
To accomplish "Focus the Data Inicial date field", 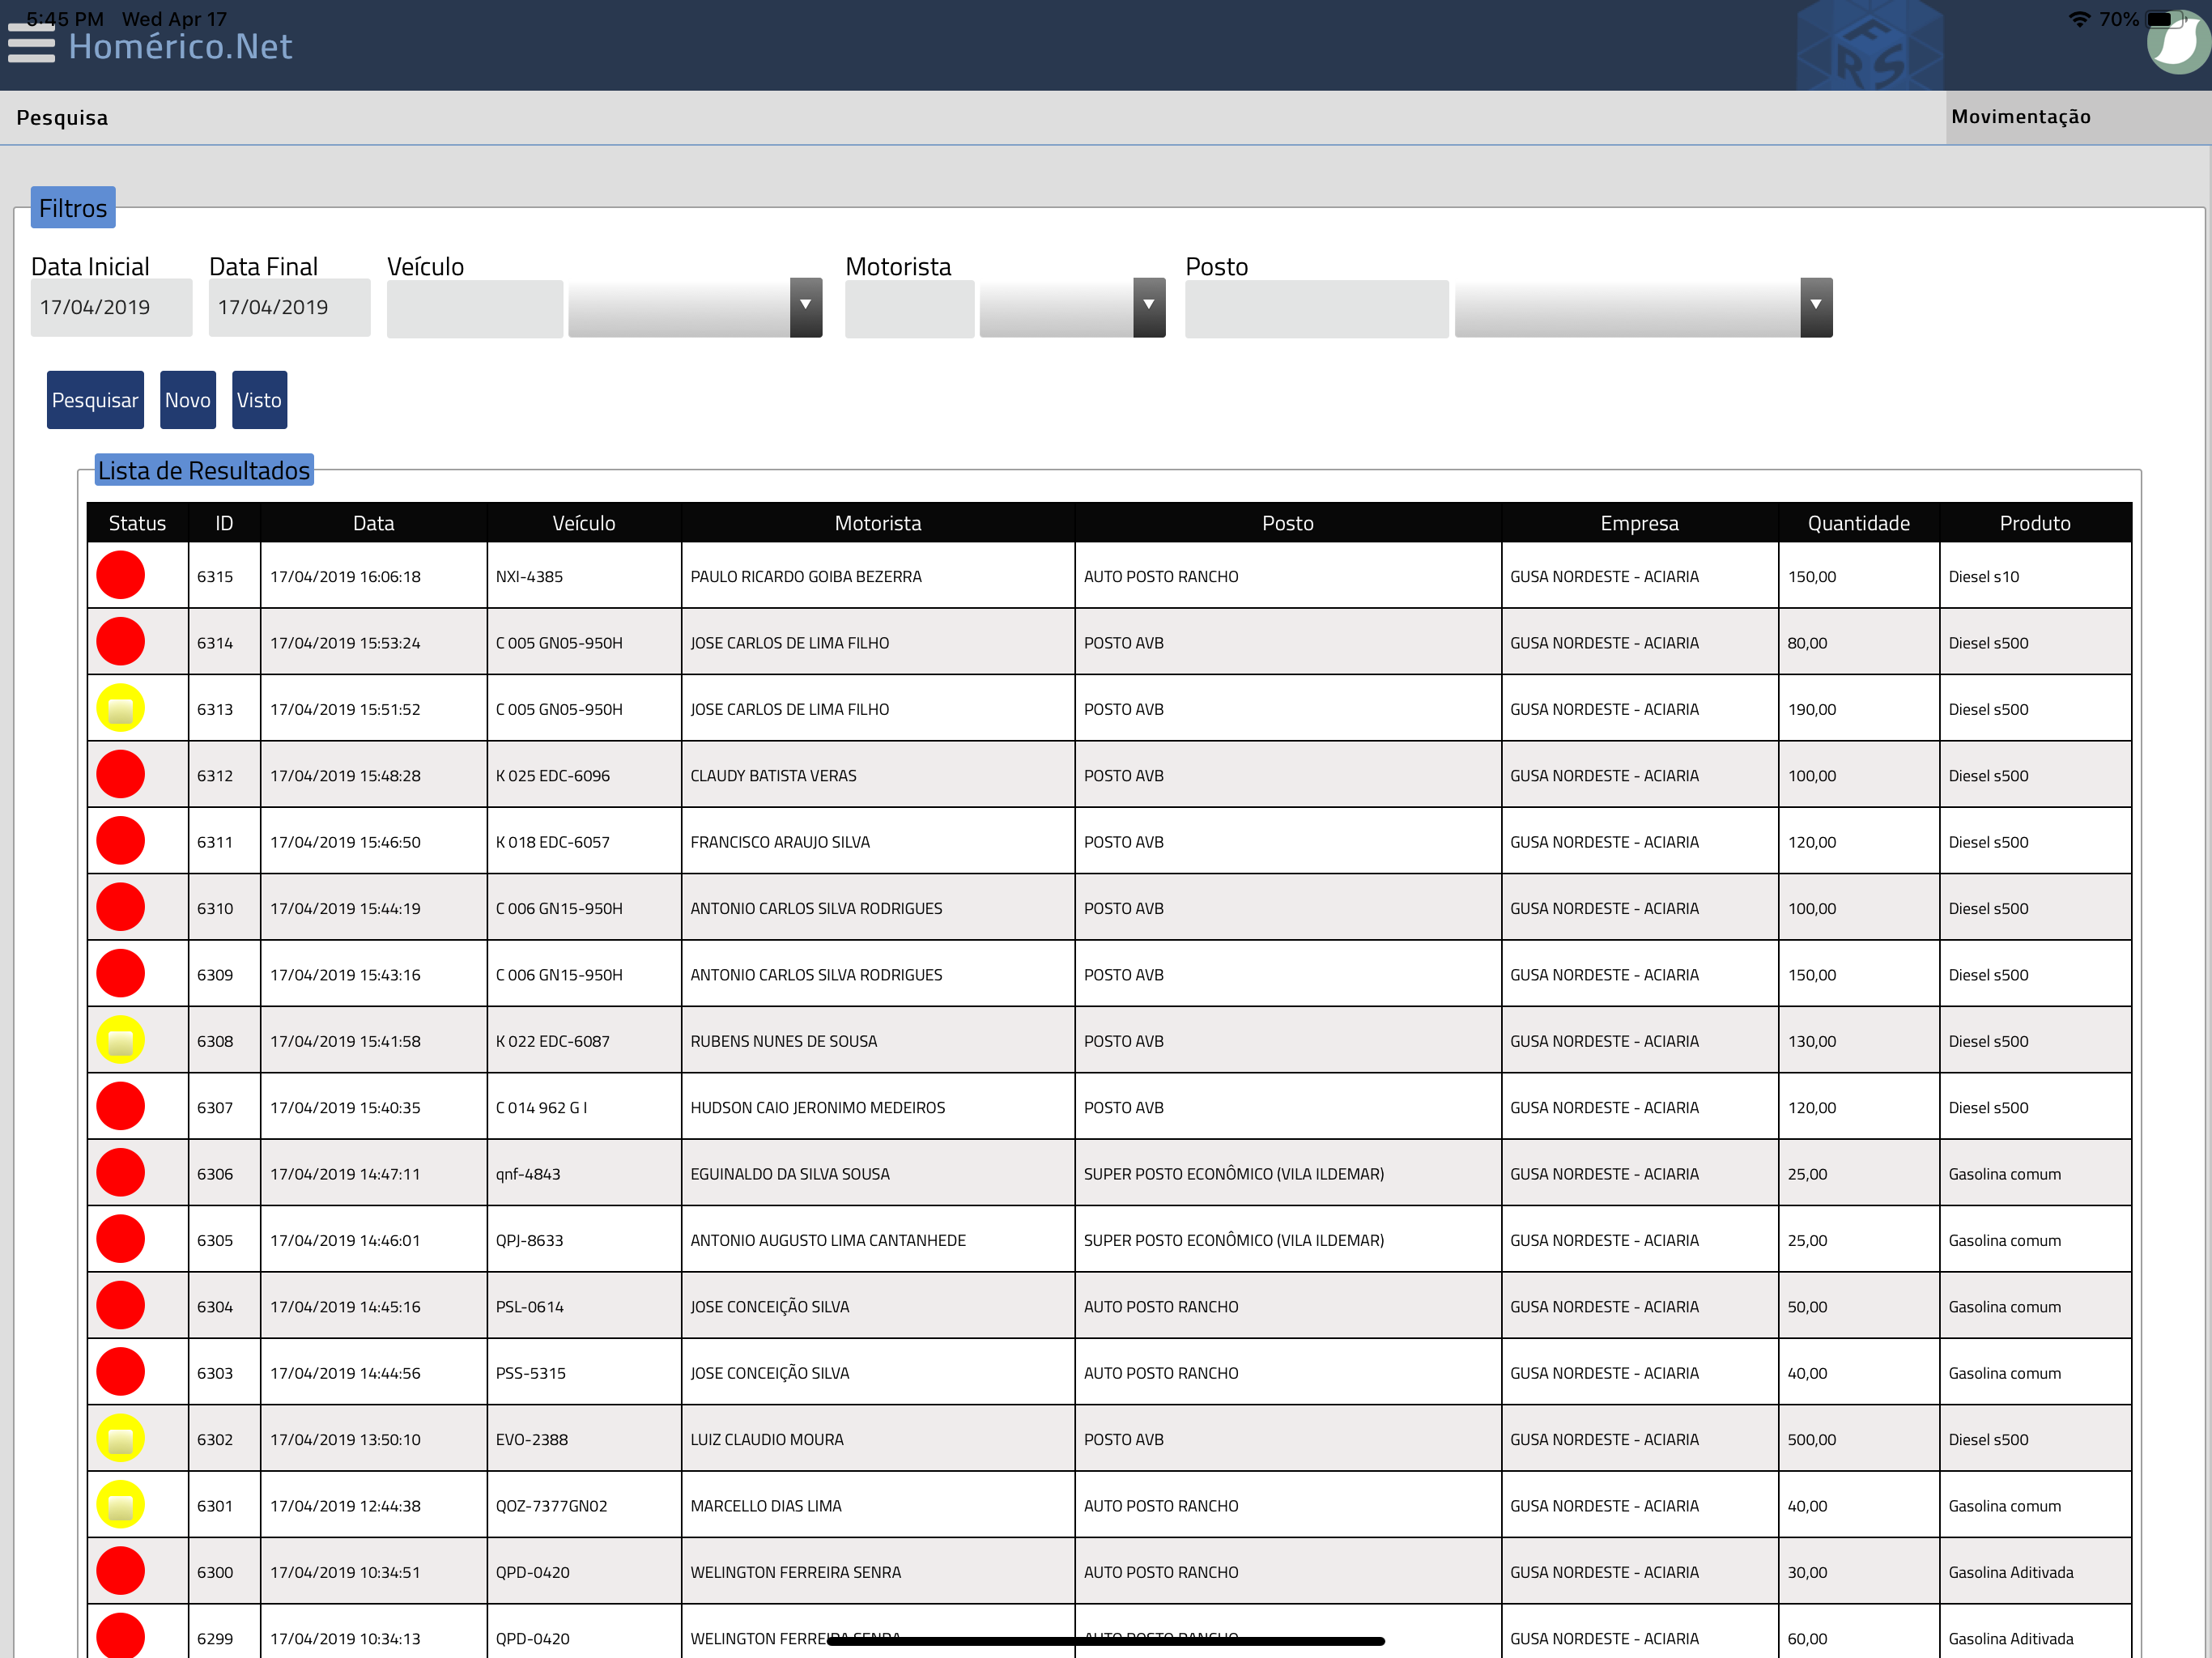I will (111, 308).
